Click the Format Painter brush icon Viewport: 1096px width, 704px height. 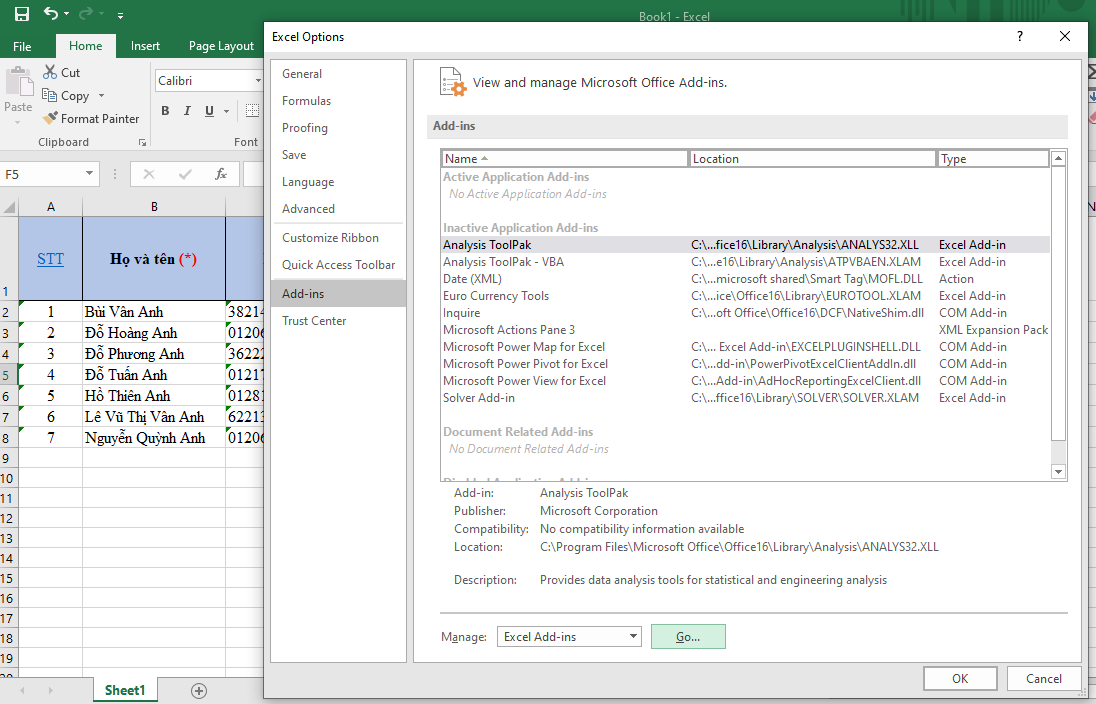50,118
